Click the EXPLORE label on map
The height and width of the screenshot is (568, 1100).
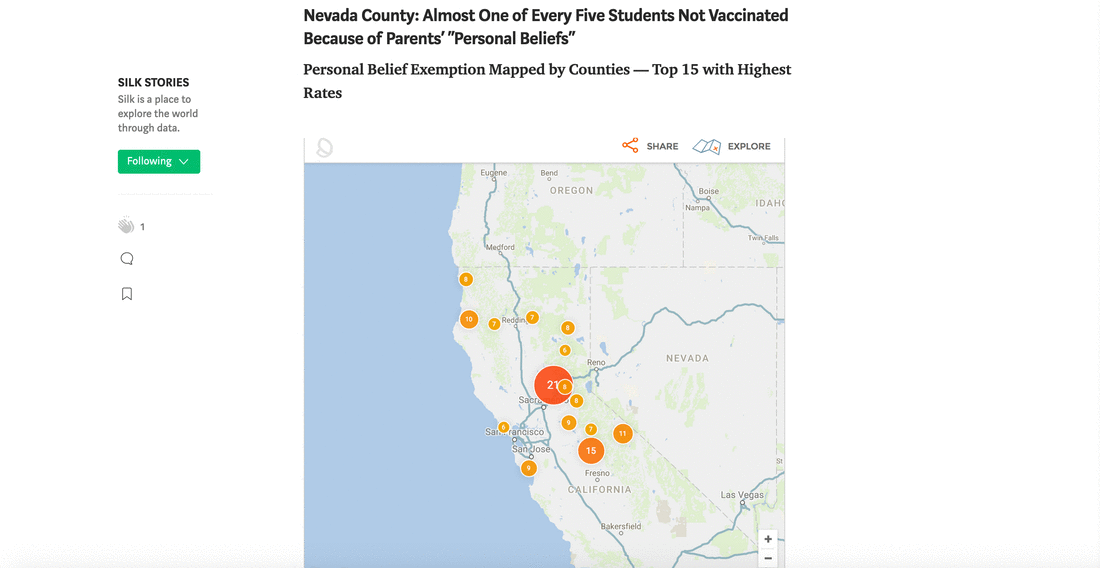(749, 146)
